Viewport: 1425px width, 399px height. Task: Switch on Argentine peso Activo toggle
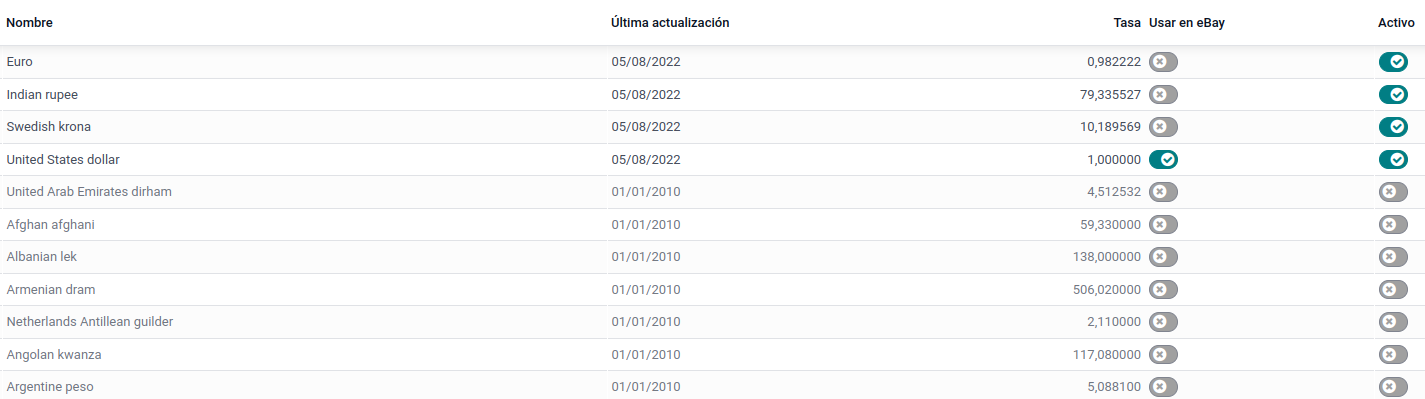(x=1393, y=387)
